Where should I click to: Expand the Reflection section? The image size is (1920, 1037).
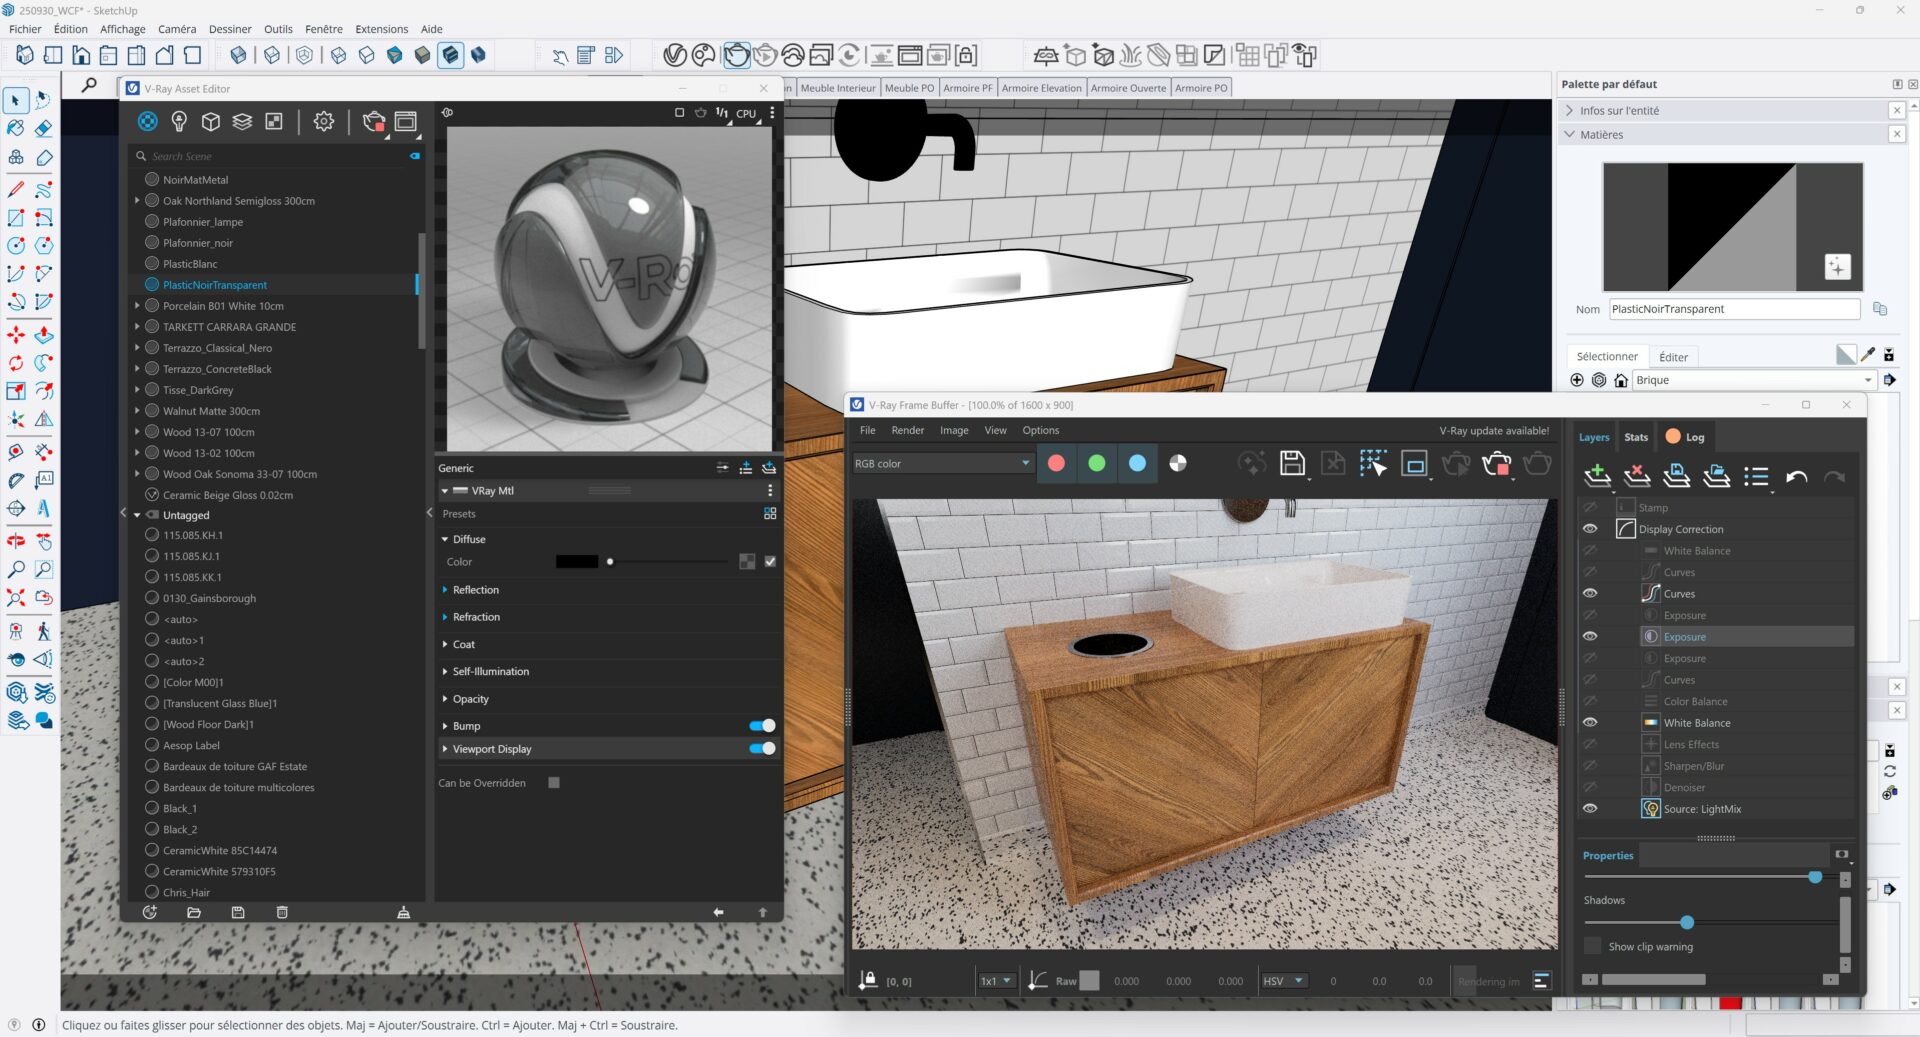[x=475, y=590]
